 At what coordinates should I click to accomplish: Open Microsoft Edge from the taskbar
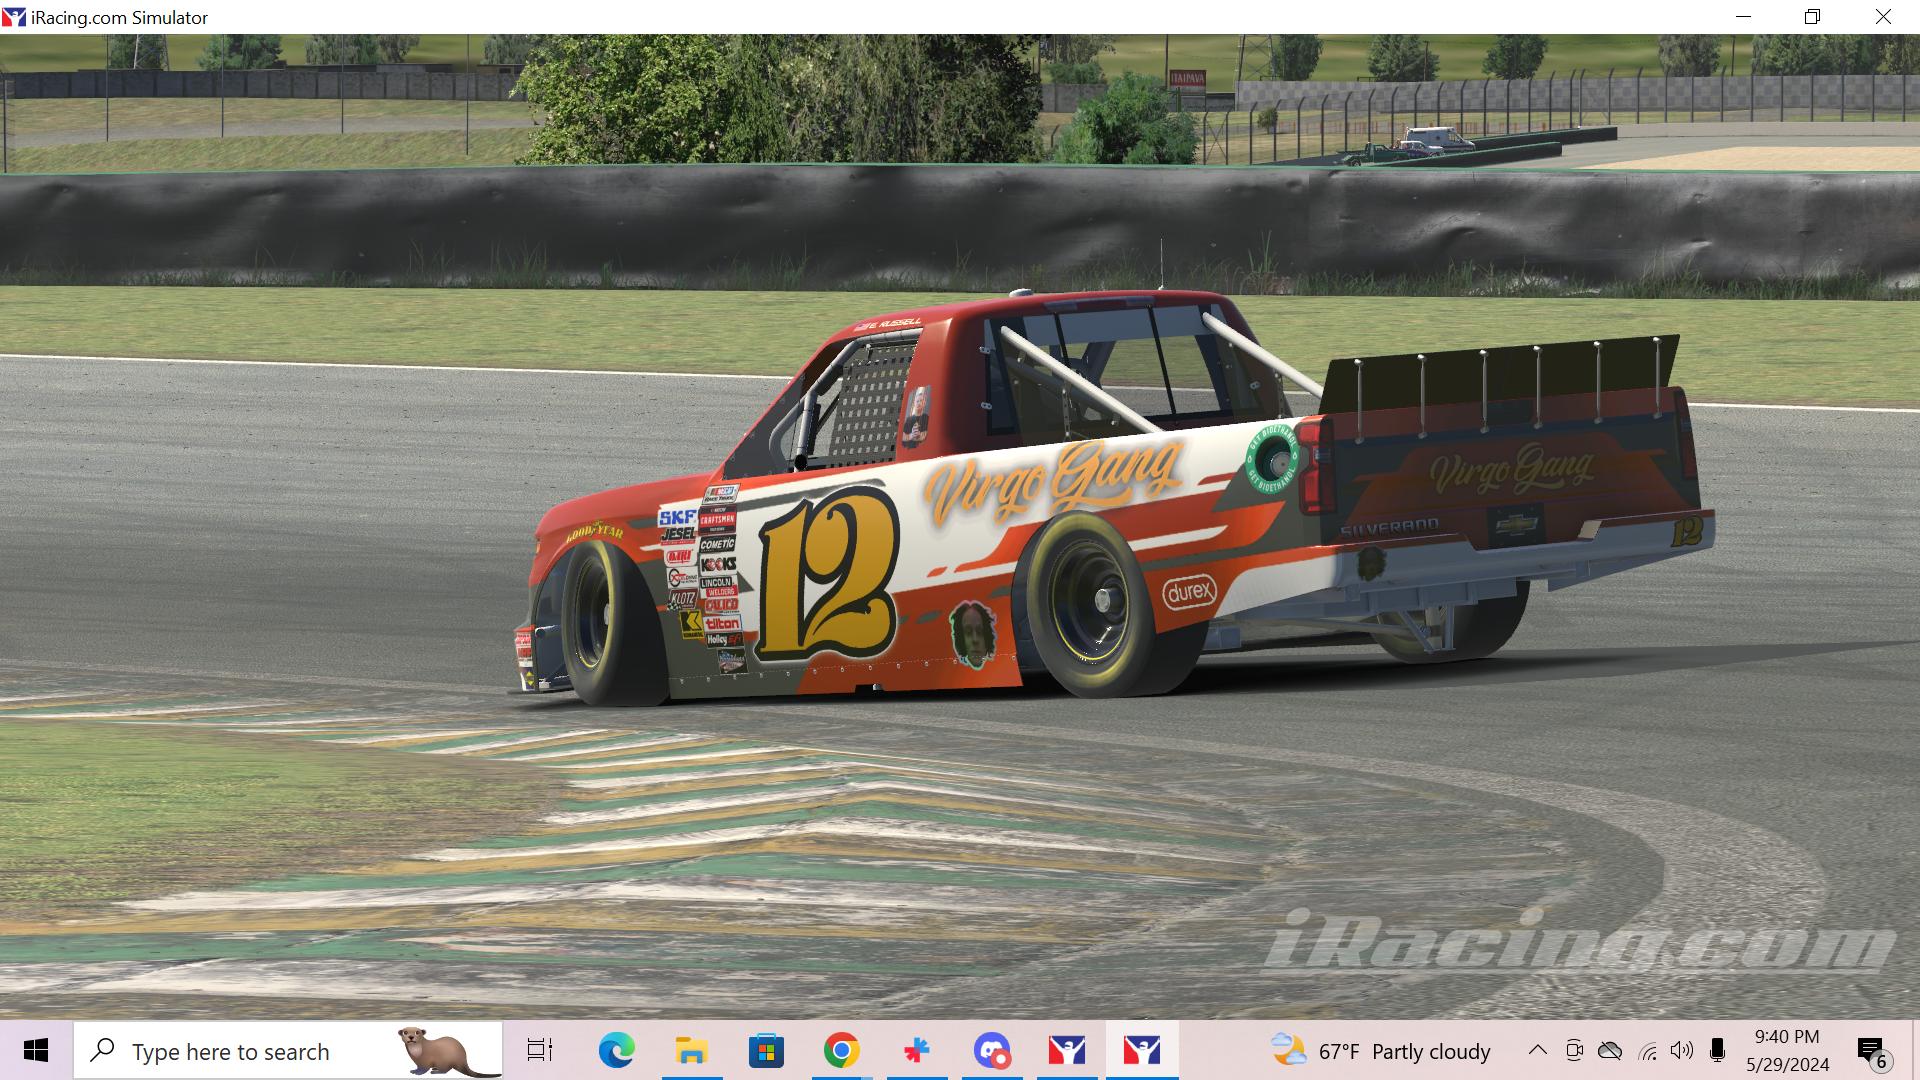tap(617, 1051)
